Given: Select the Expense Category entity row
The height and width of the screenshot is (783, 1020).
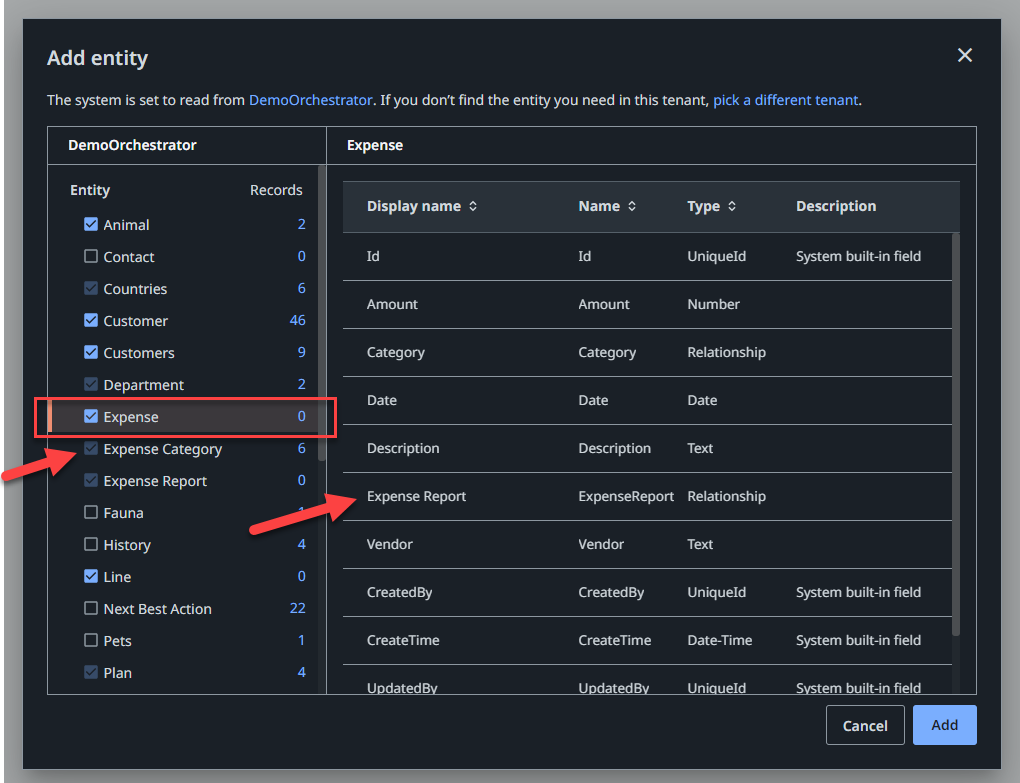Looking at the screenshot, I should click(163, 449).
